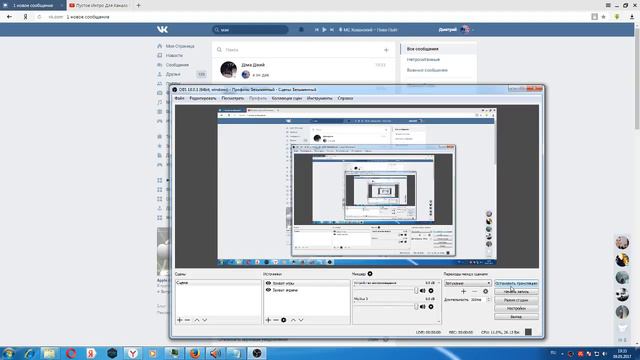Click the Режим студии button
This screenshot has height=360, width=640.
click(516, 300)
